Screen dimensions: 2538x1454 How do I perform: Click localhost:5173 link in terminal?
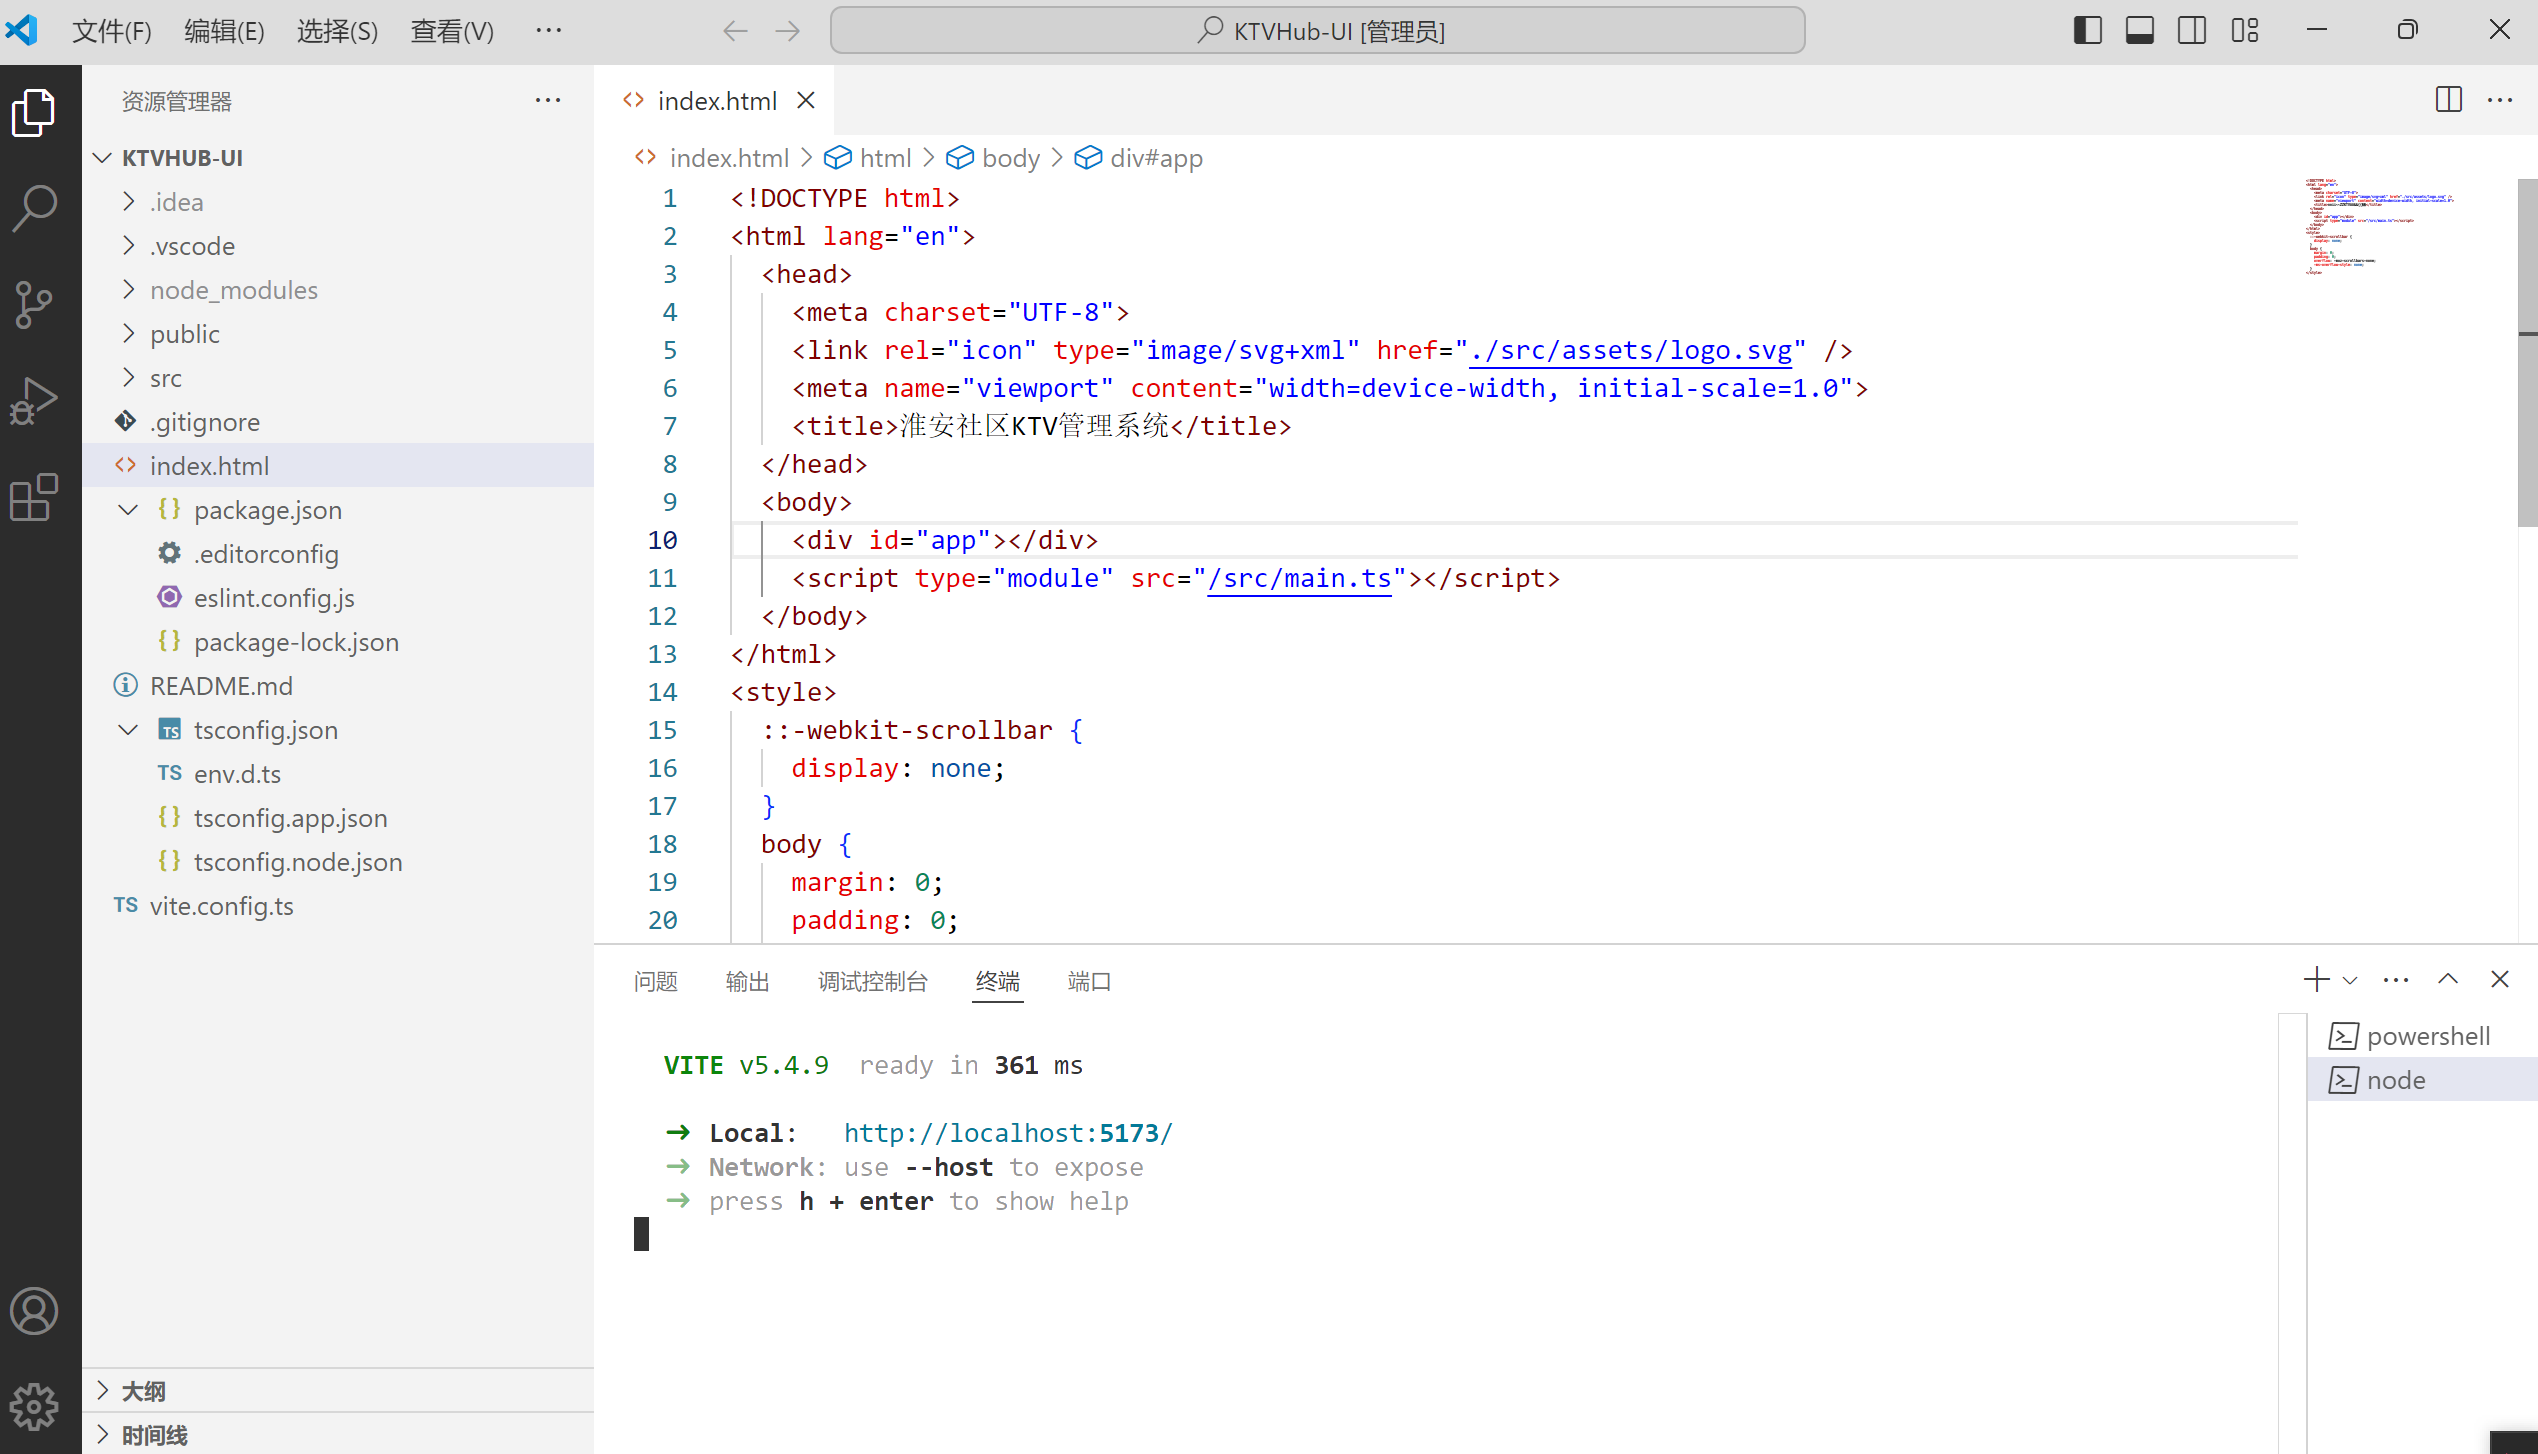(1007, 1133)
